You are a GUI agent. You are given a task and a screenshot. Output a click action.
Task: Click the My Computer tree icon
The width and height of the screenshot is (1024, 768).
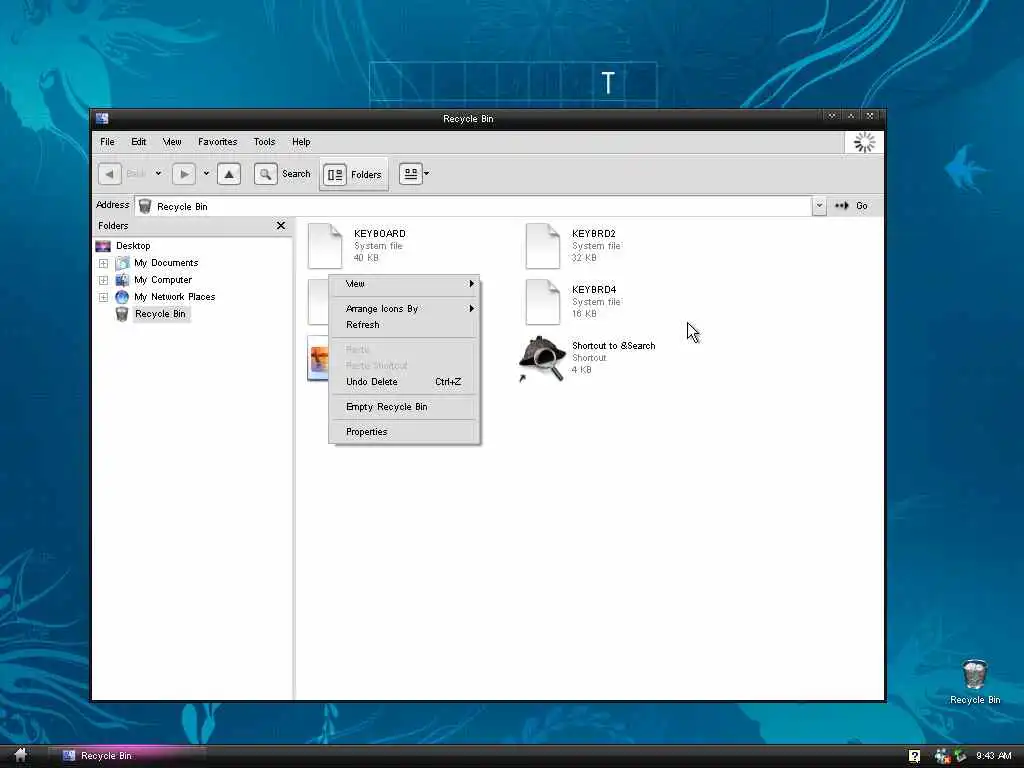click(x=122, y=280)
